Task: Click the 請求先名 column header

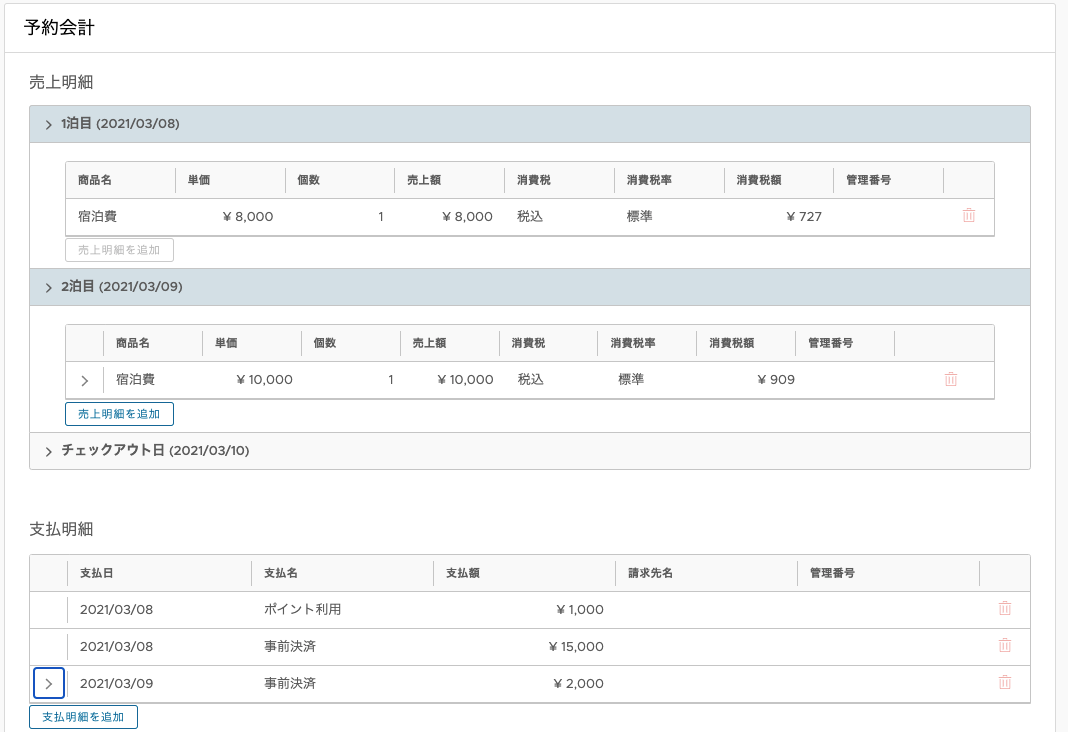Action: click(x=650, y=573)
